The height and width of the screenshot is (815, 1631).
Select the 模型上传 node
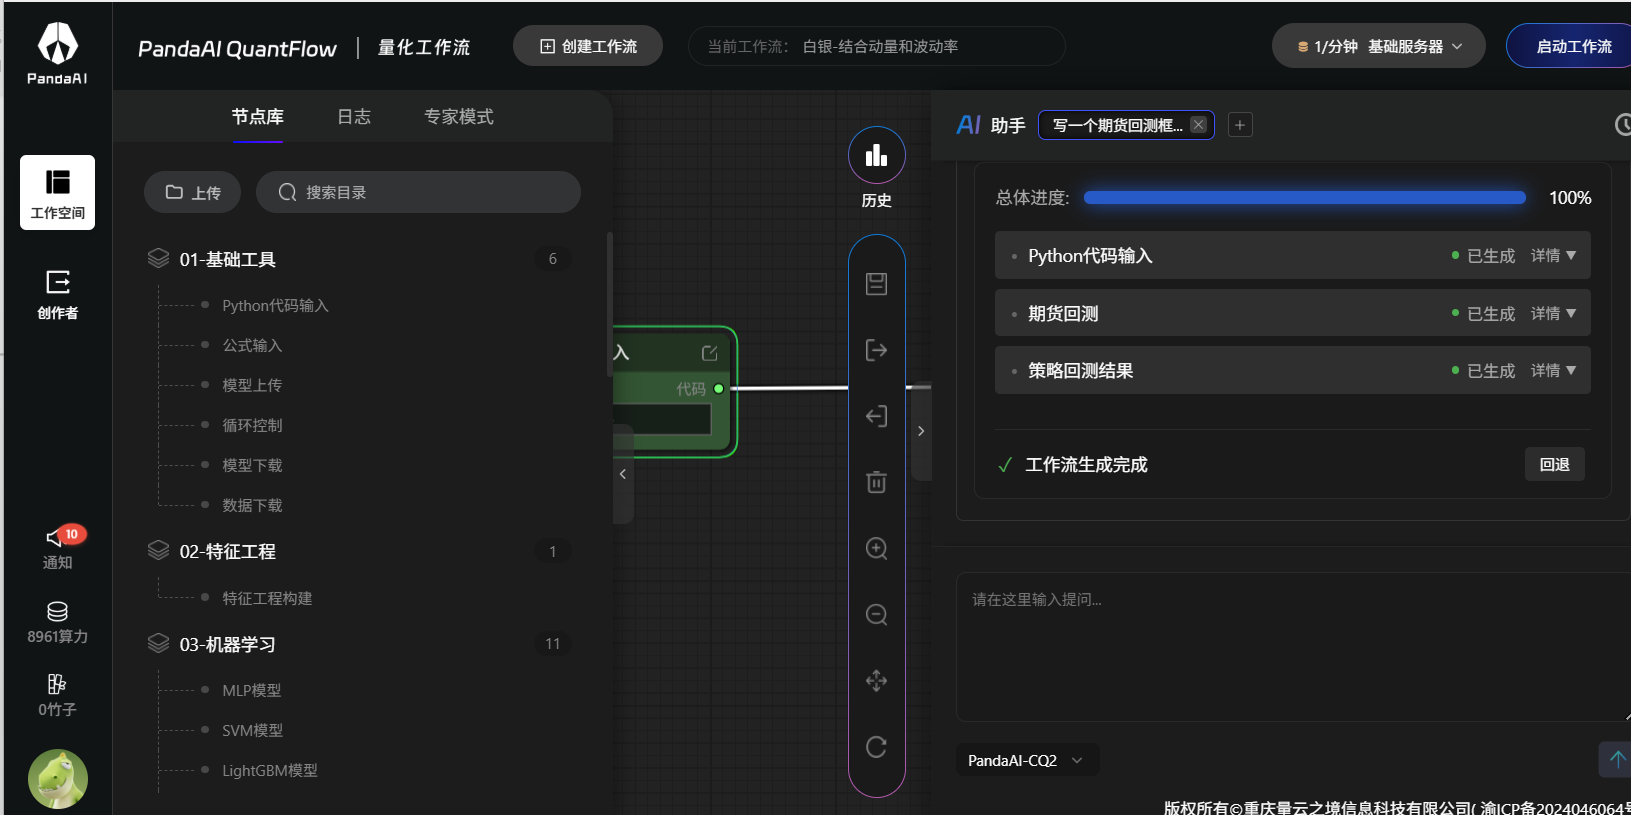pos(252,385)
